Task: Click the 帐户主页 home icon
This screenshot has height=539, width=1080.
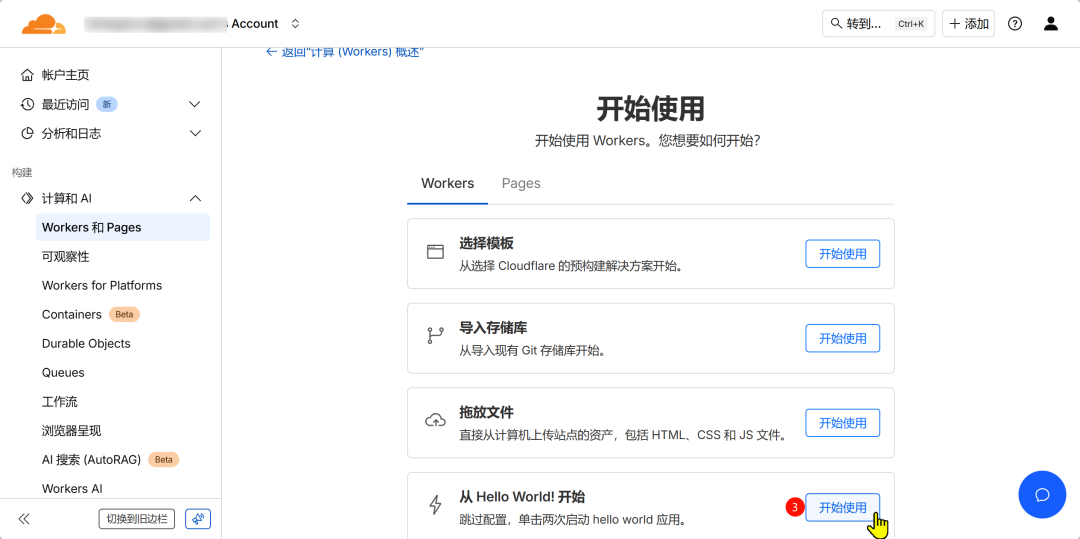Action: coord(27,75)
